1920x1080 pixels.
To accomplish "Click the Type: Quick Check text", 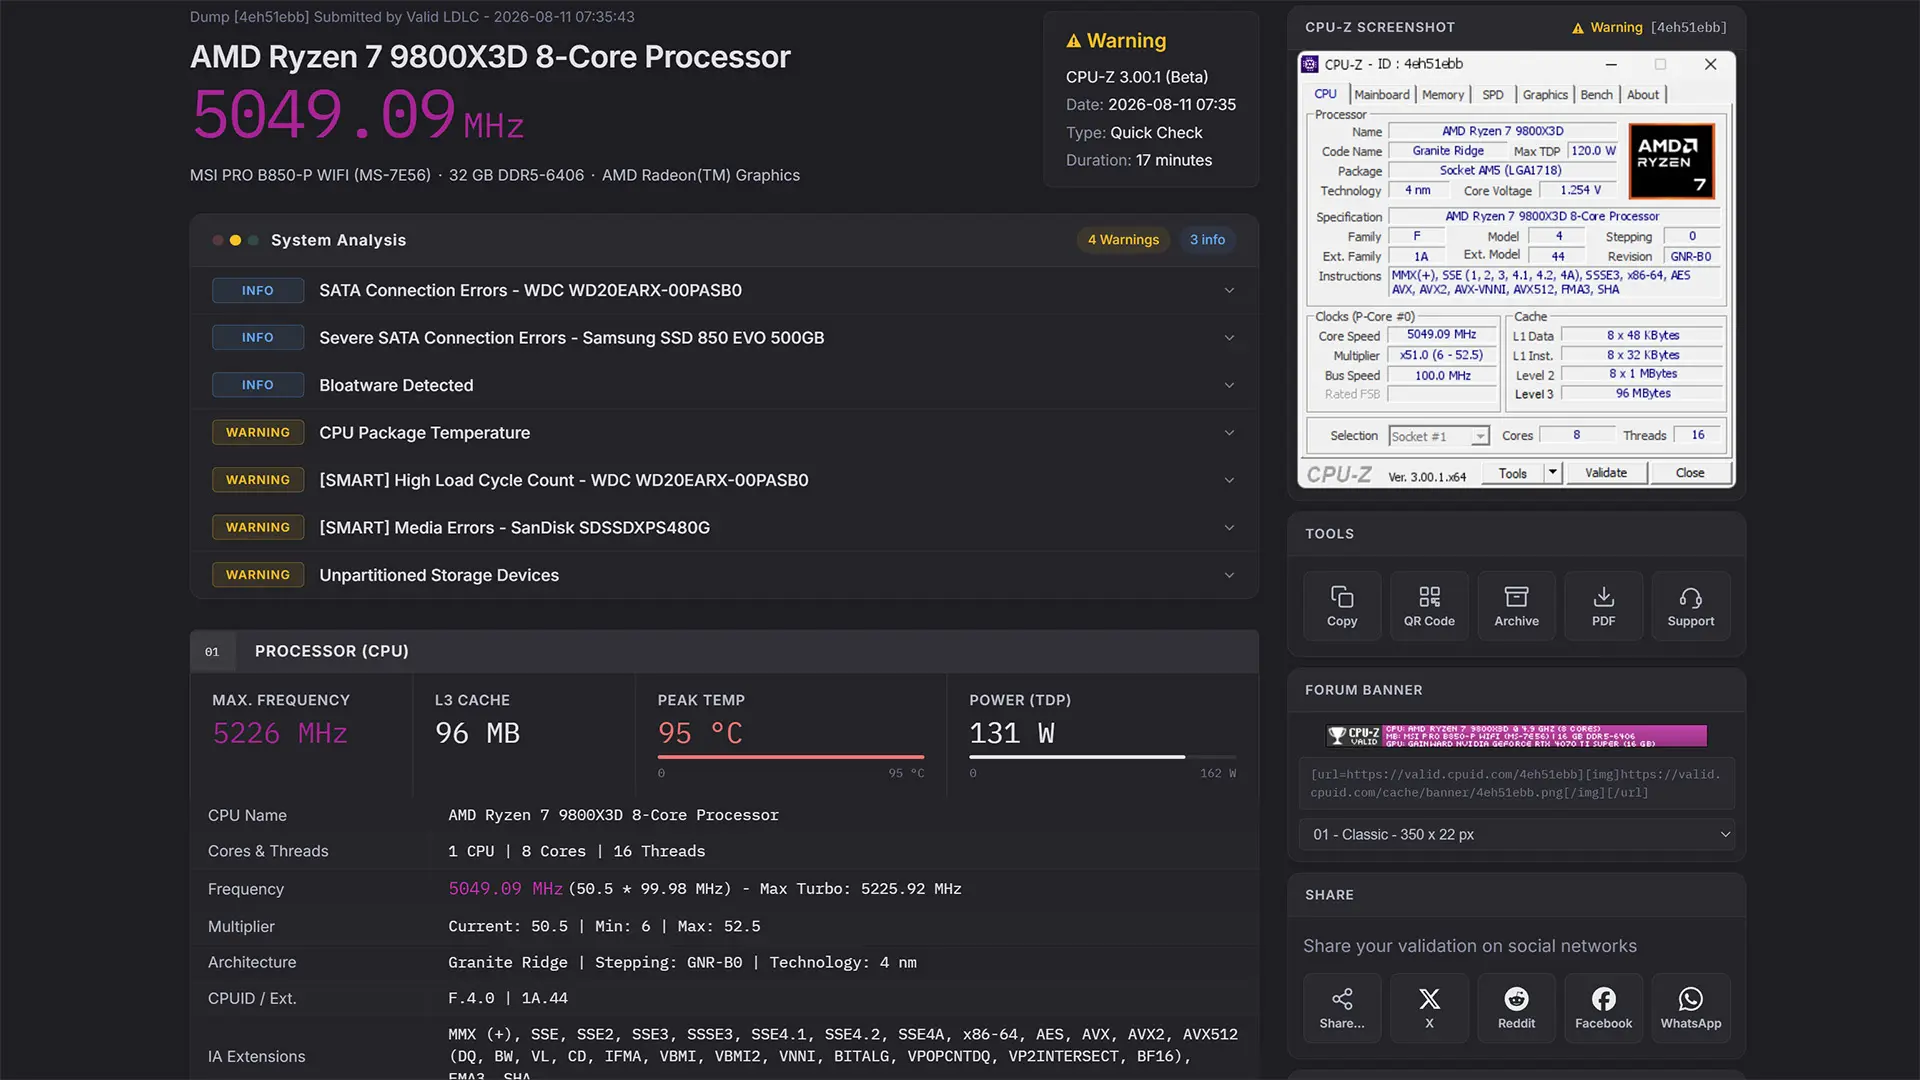I will [x=1134, y=133].
